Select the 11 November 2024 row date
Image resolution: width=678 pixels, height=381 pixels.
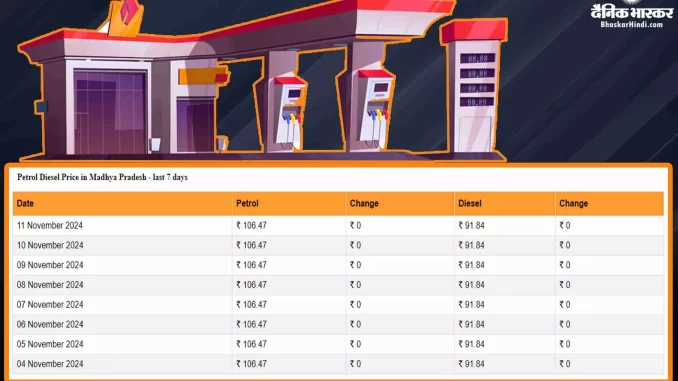coord(50,225)
